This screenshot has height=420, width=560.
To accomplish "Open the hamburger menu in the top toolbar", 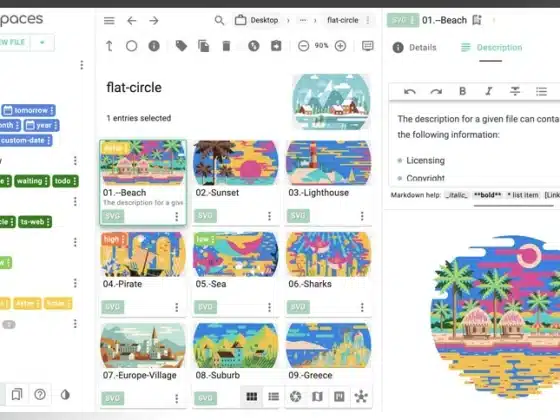I will pos(109,21).
